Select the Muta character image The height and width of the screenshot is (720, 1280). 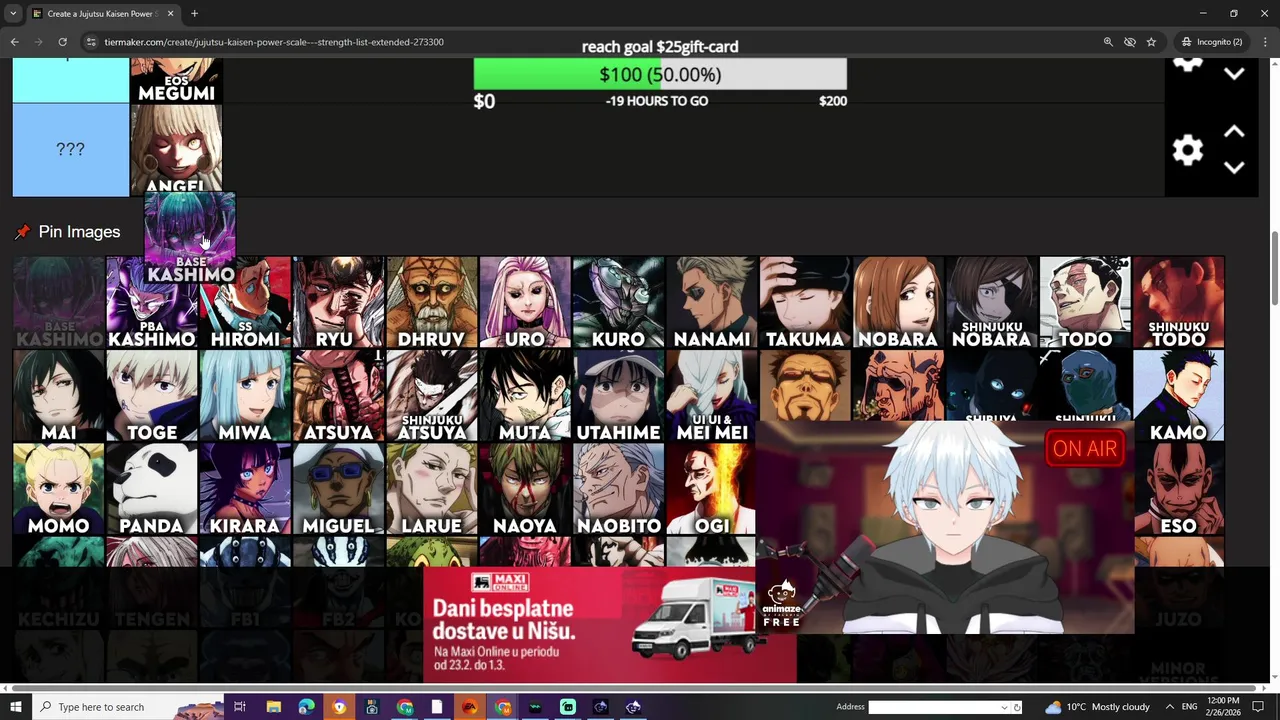tap(525, 396)
